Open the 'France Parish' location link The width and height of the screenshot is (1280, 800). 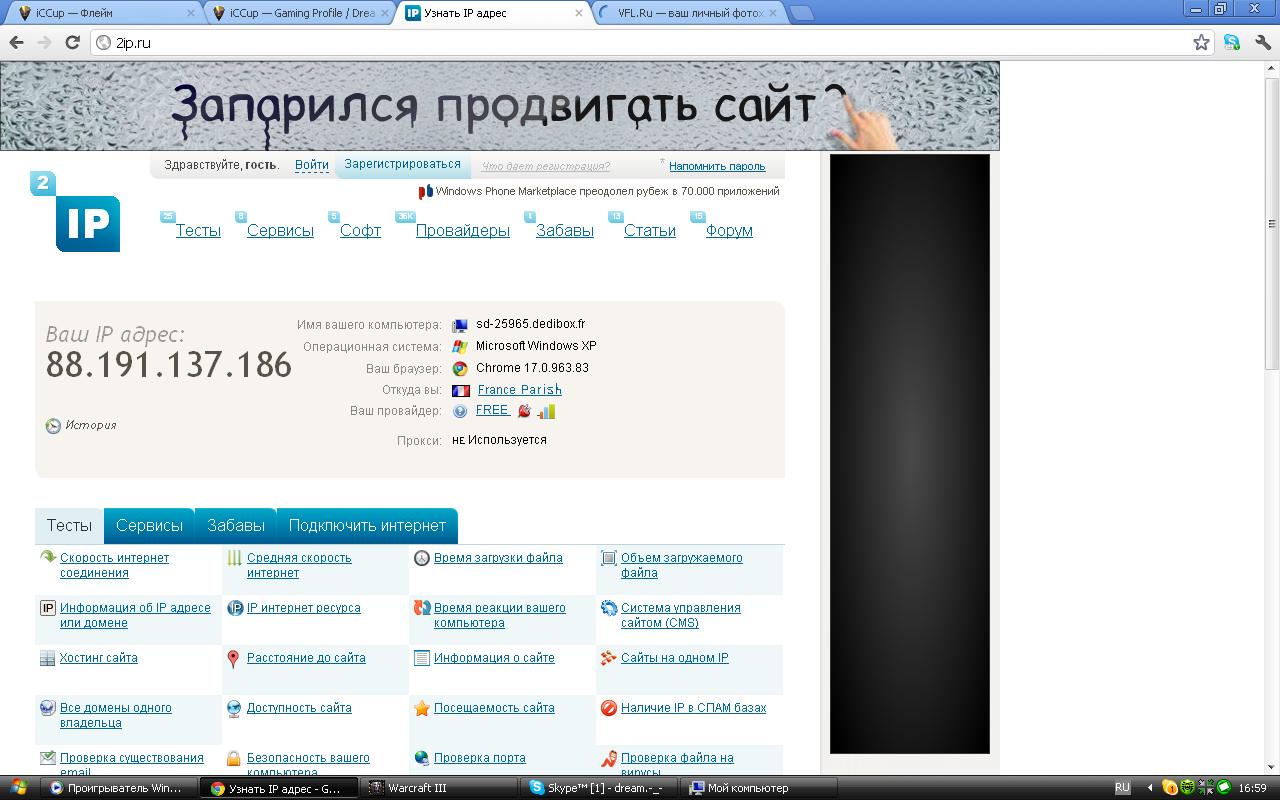[520, 390]
